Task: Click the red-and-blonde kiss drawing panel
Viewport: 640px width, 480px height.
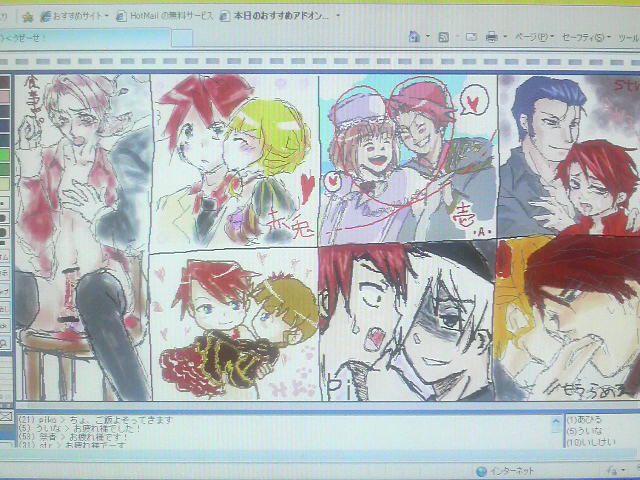Action: [x=235, y=161]
